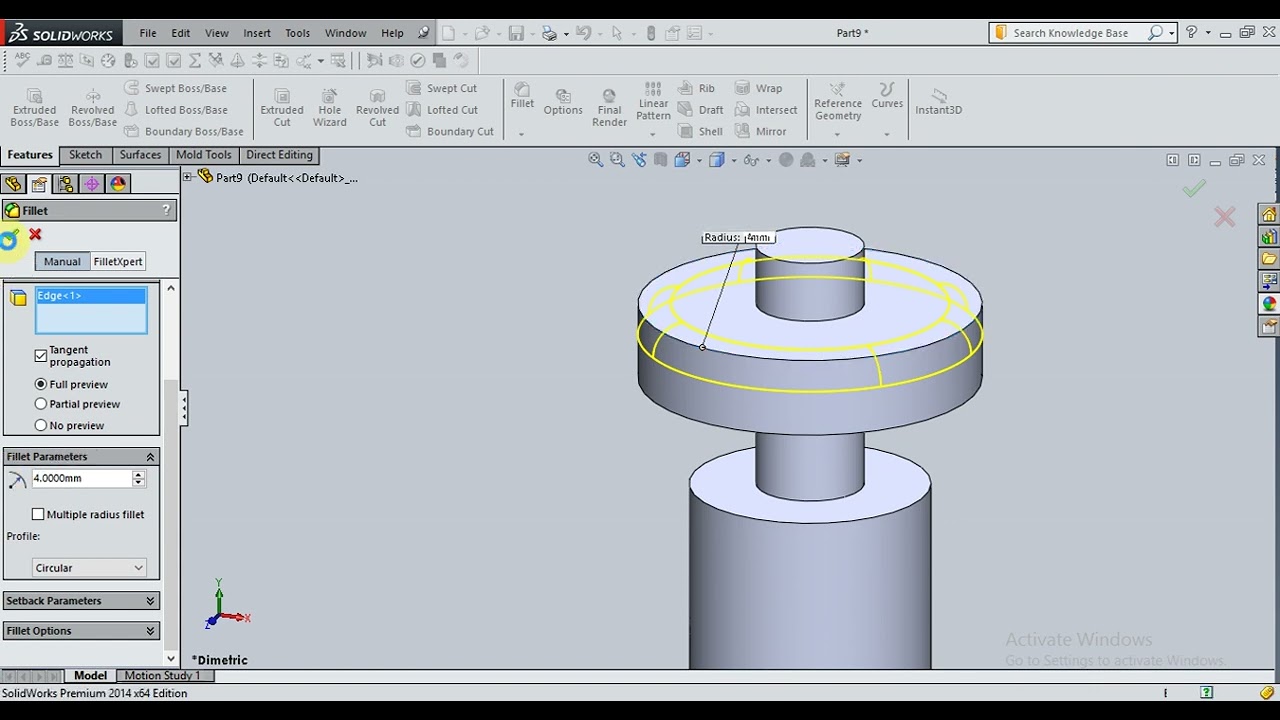Select the Extruded Cut tool

click(x=282, y=106)
